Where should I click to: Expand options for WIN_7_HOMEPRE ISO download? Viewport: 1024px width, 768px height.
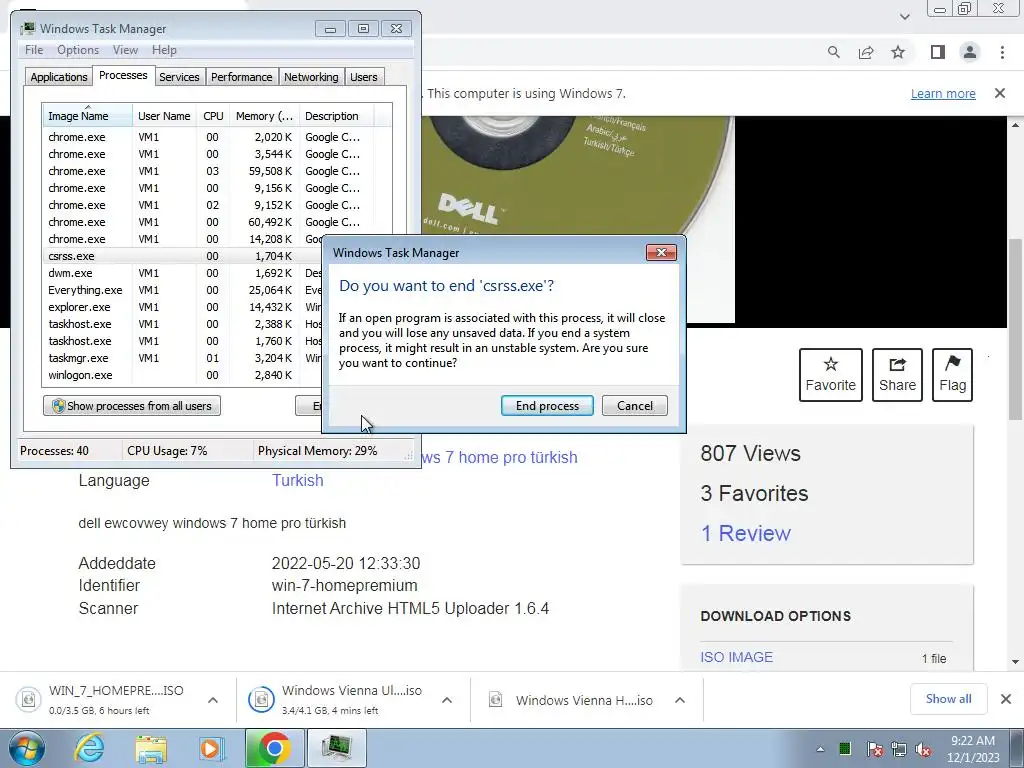pos(213,700)
